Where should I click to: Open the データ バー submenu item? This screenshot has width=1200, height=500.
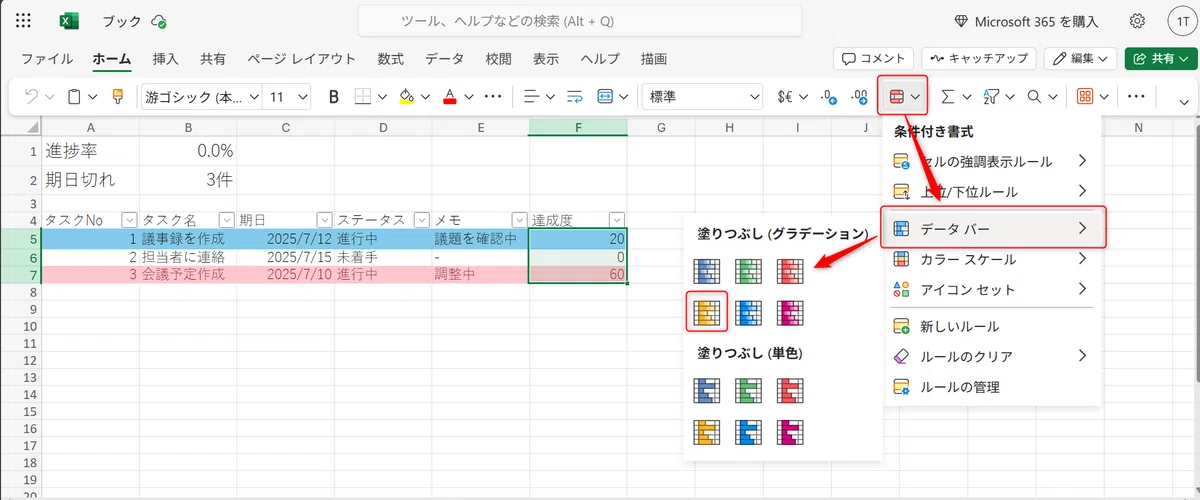click(x=993, y=228)
